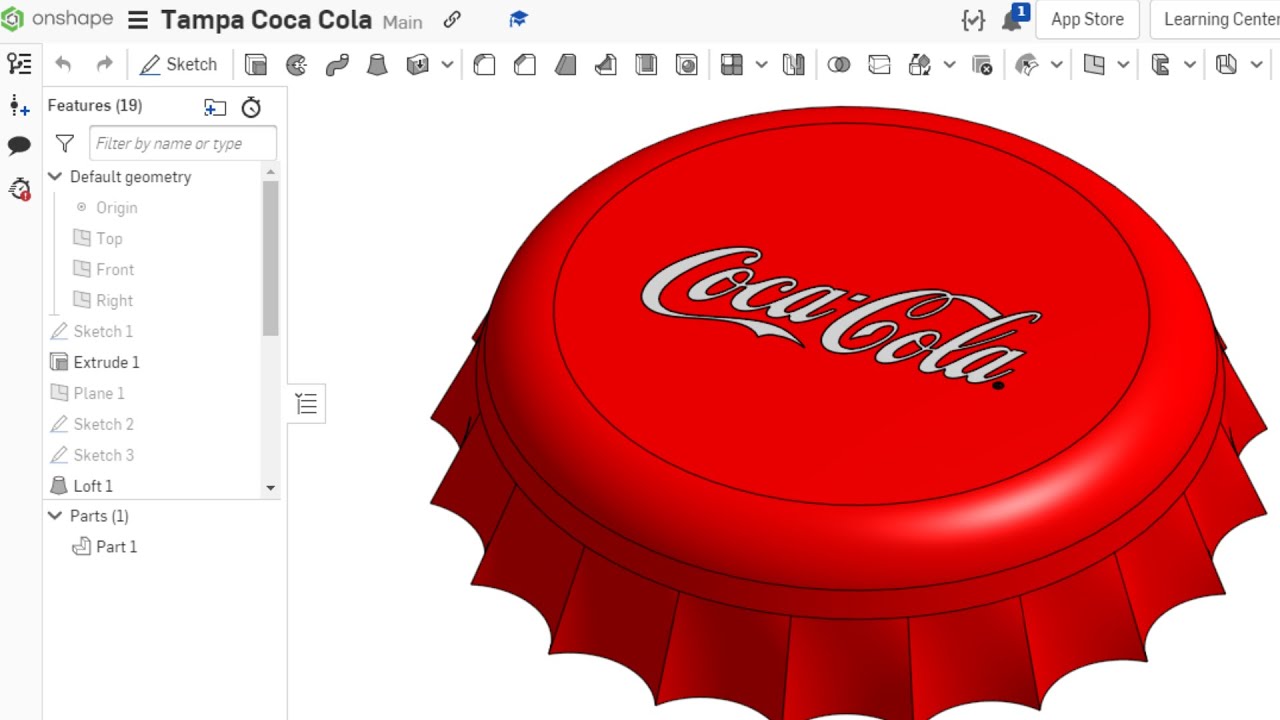Collapse the Parts (1) section

tap(55, 516)
